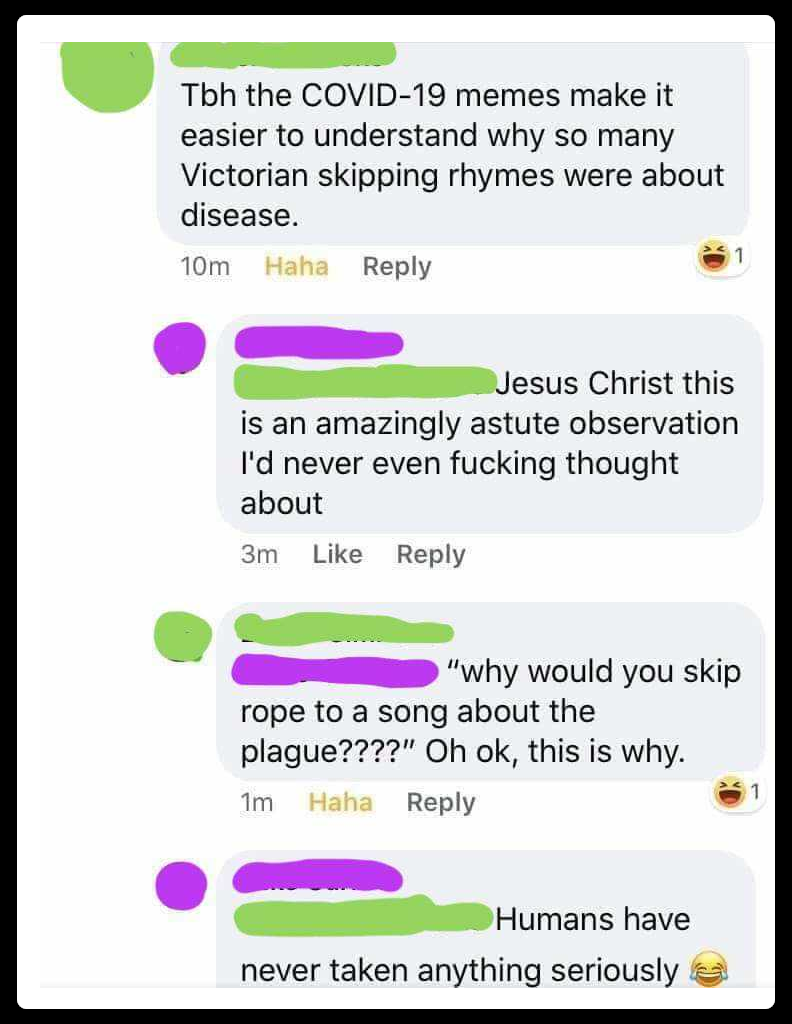792x1024 pixels.
Task: Open the green avatar beside the skip rope reply
Action: pyautogui.click(x=183, y=636)
